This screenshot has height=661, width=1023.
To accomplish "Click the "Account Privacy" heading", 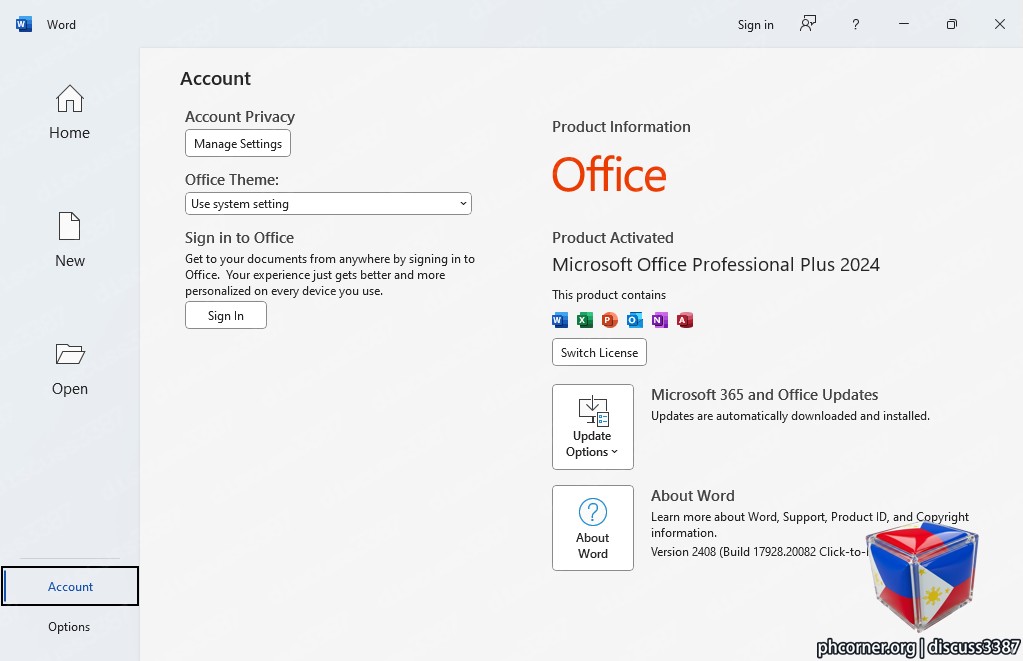I will coord(239,117).
